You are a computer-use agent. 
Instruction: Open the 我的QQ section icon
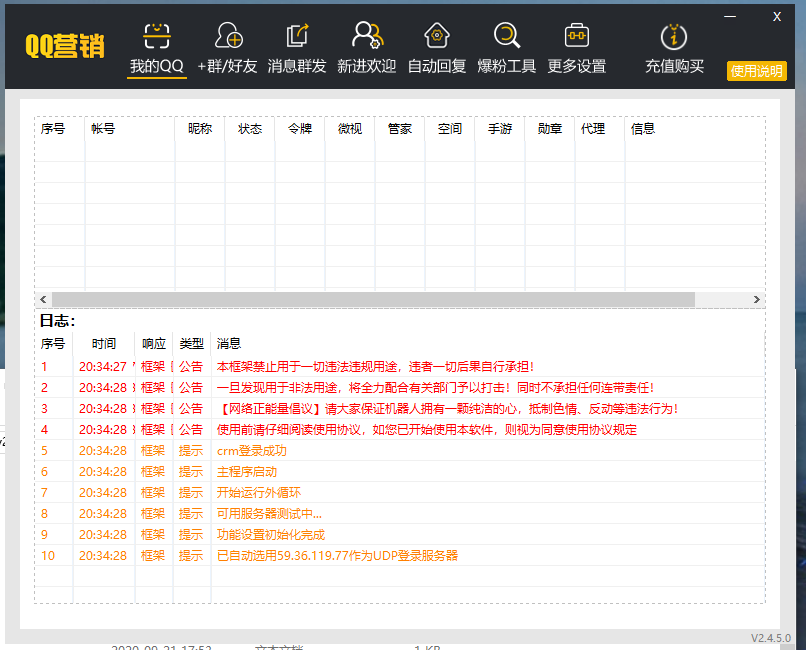pos(156,36)
